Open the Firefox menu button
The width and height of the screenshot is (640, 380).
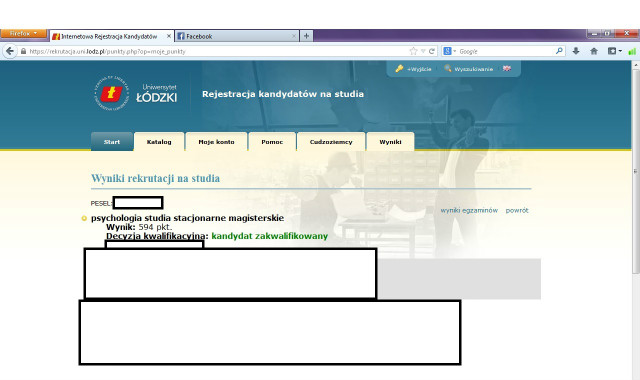24,33
